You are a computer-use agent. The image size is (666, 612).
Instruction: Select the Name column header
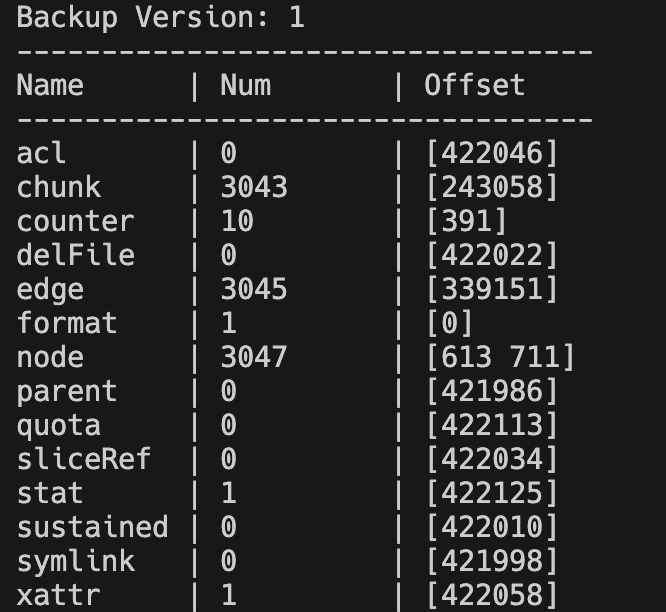pyautogui.click(x=50, y=85)
